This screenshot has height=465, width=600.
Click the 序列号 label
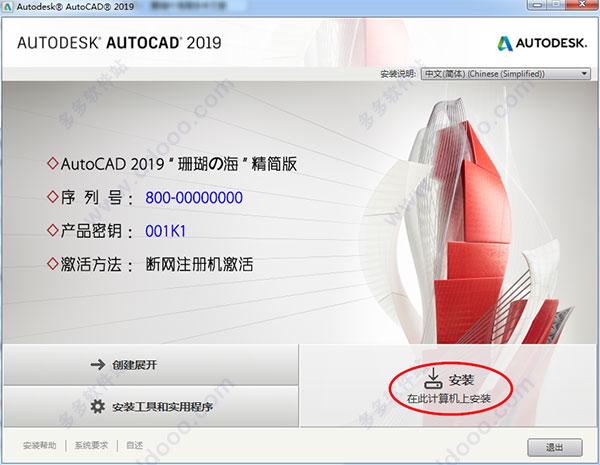click(x=96, y=198)
